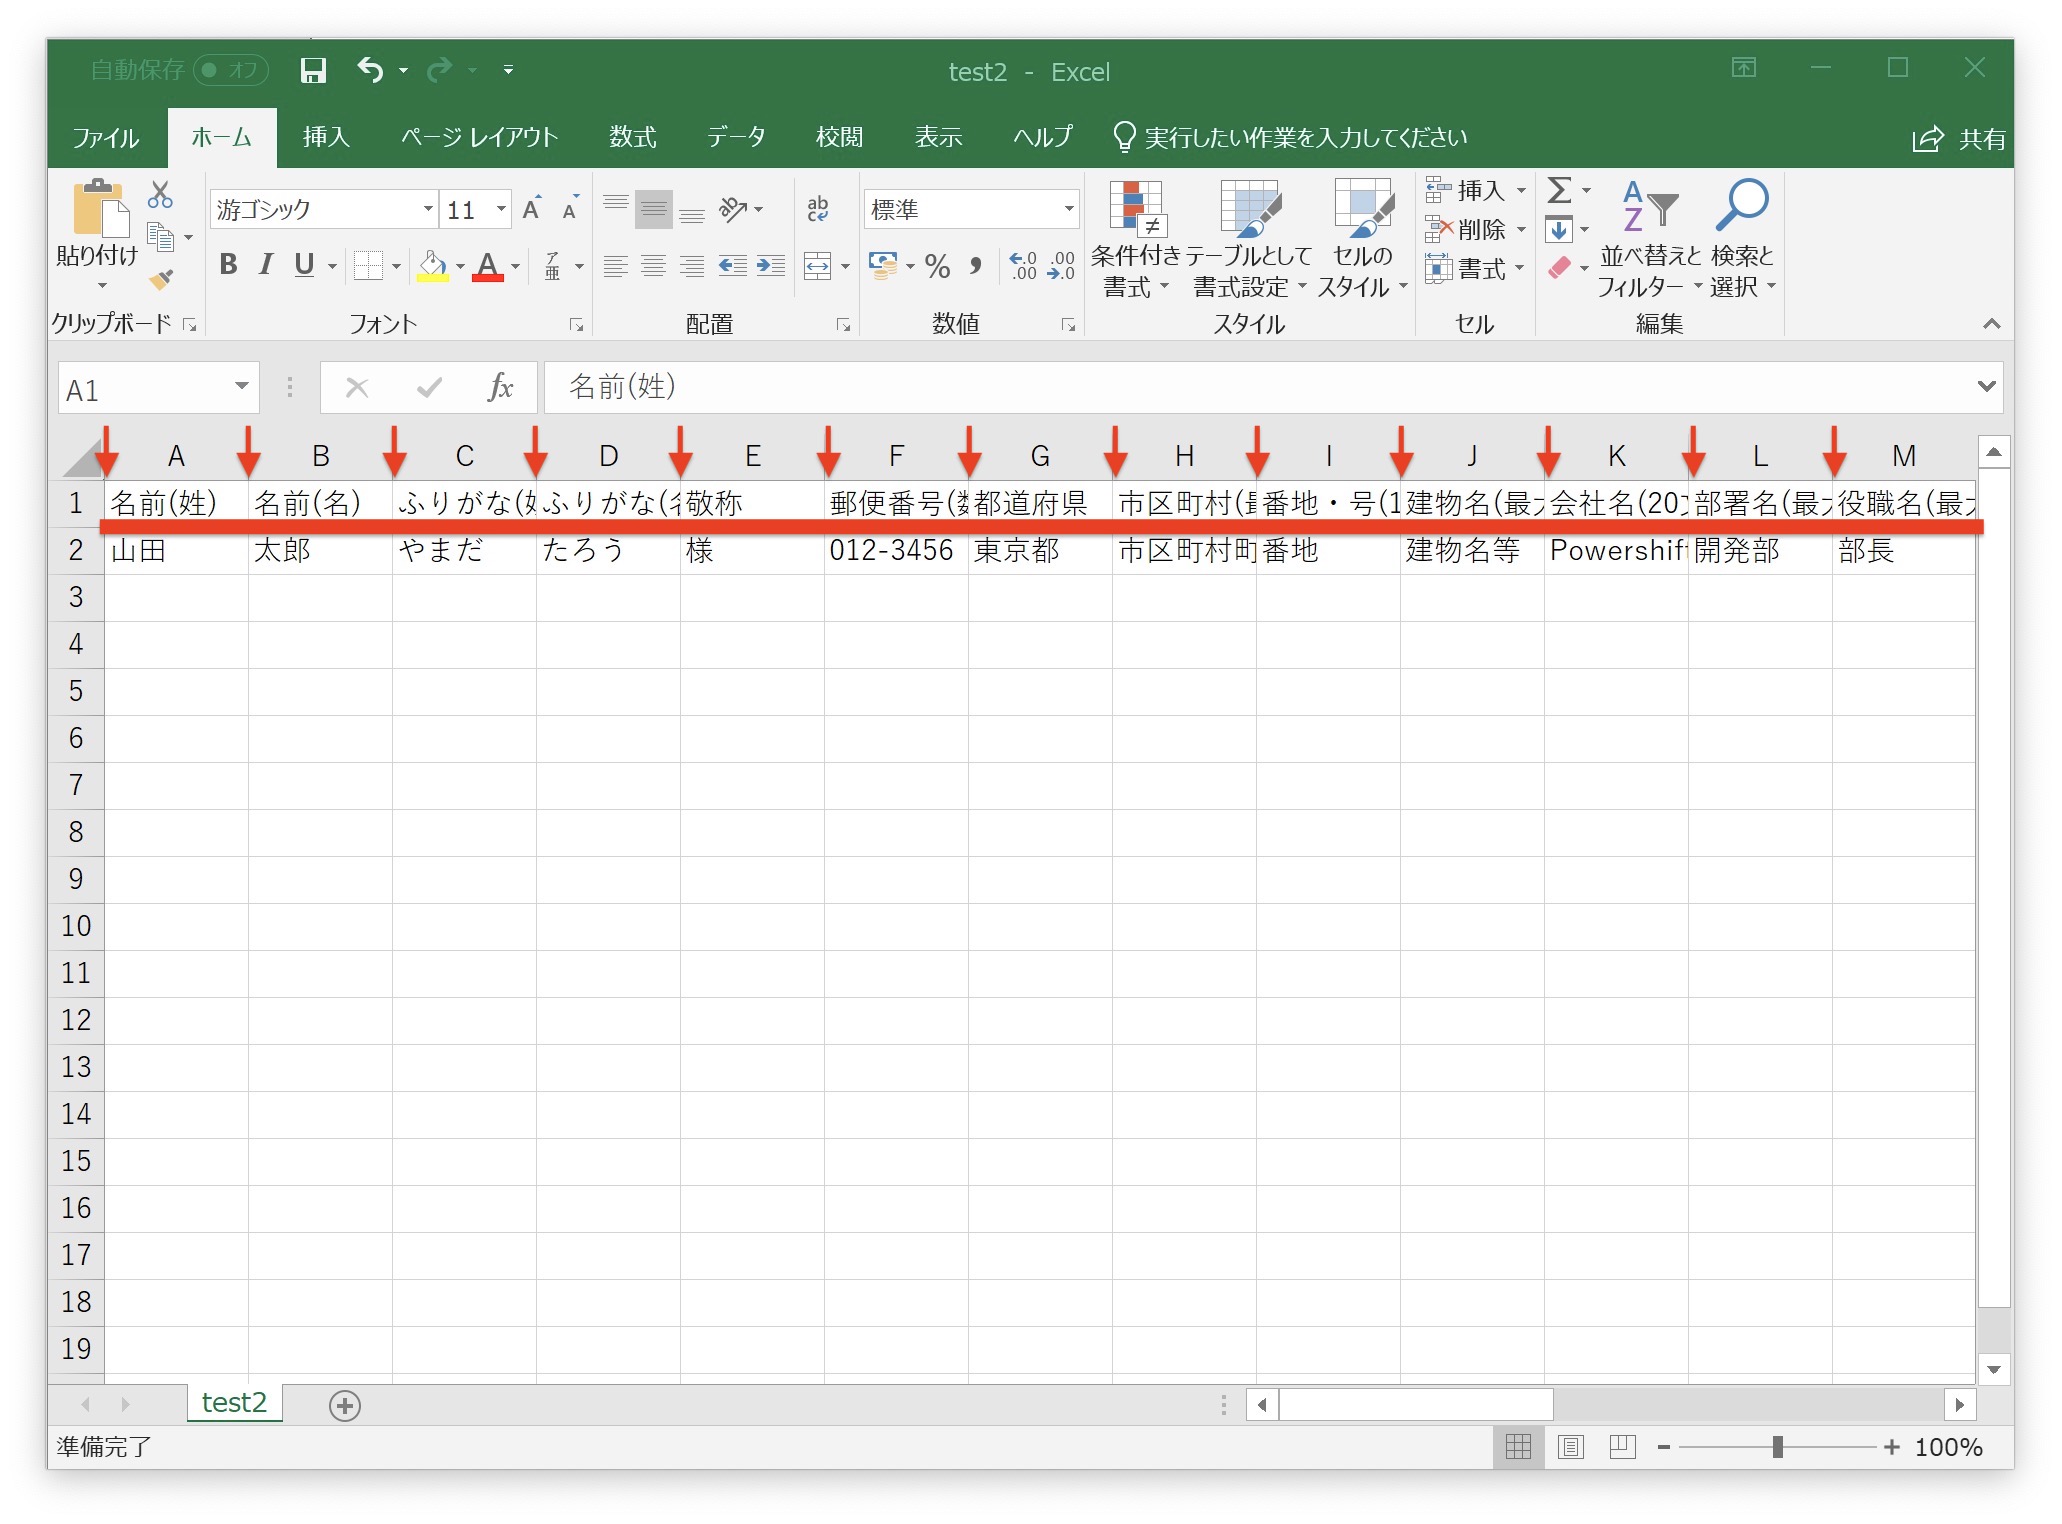Click the Percent Style icon
Screen dimensions: 2062x1524
pyautogui.click(x=937, y=266)
